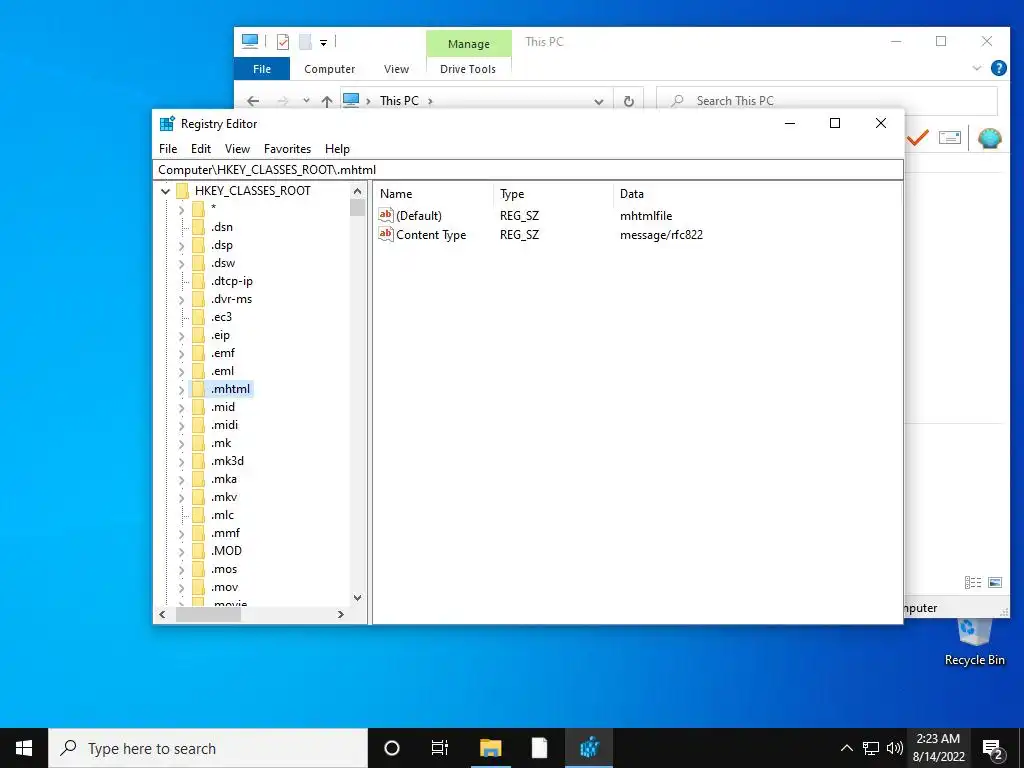The width and height of the screenshot is (1024, 768).
Task: Click the Search This PC box
Action: click(827, 101)
